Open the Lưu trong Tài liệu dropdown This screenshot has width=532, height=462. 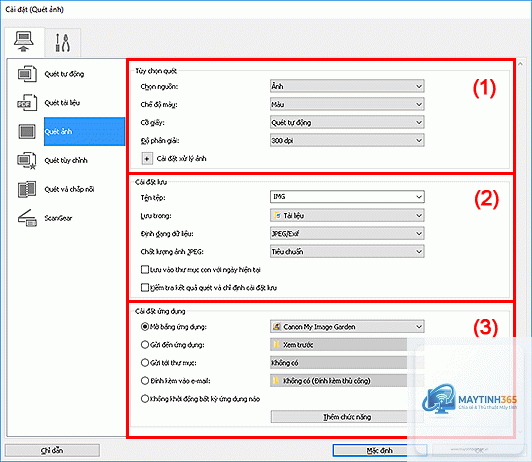click(x=347, y=215)
